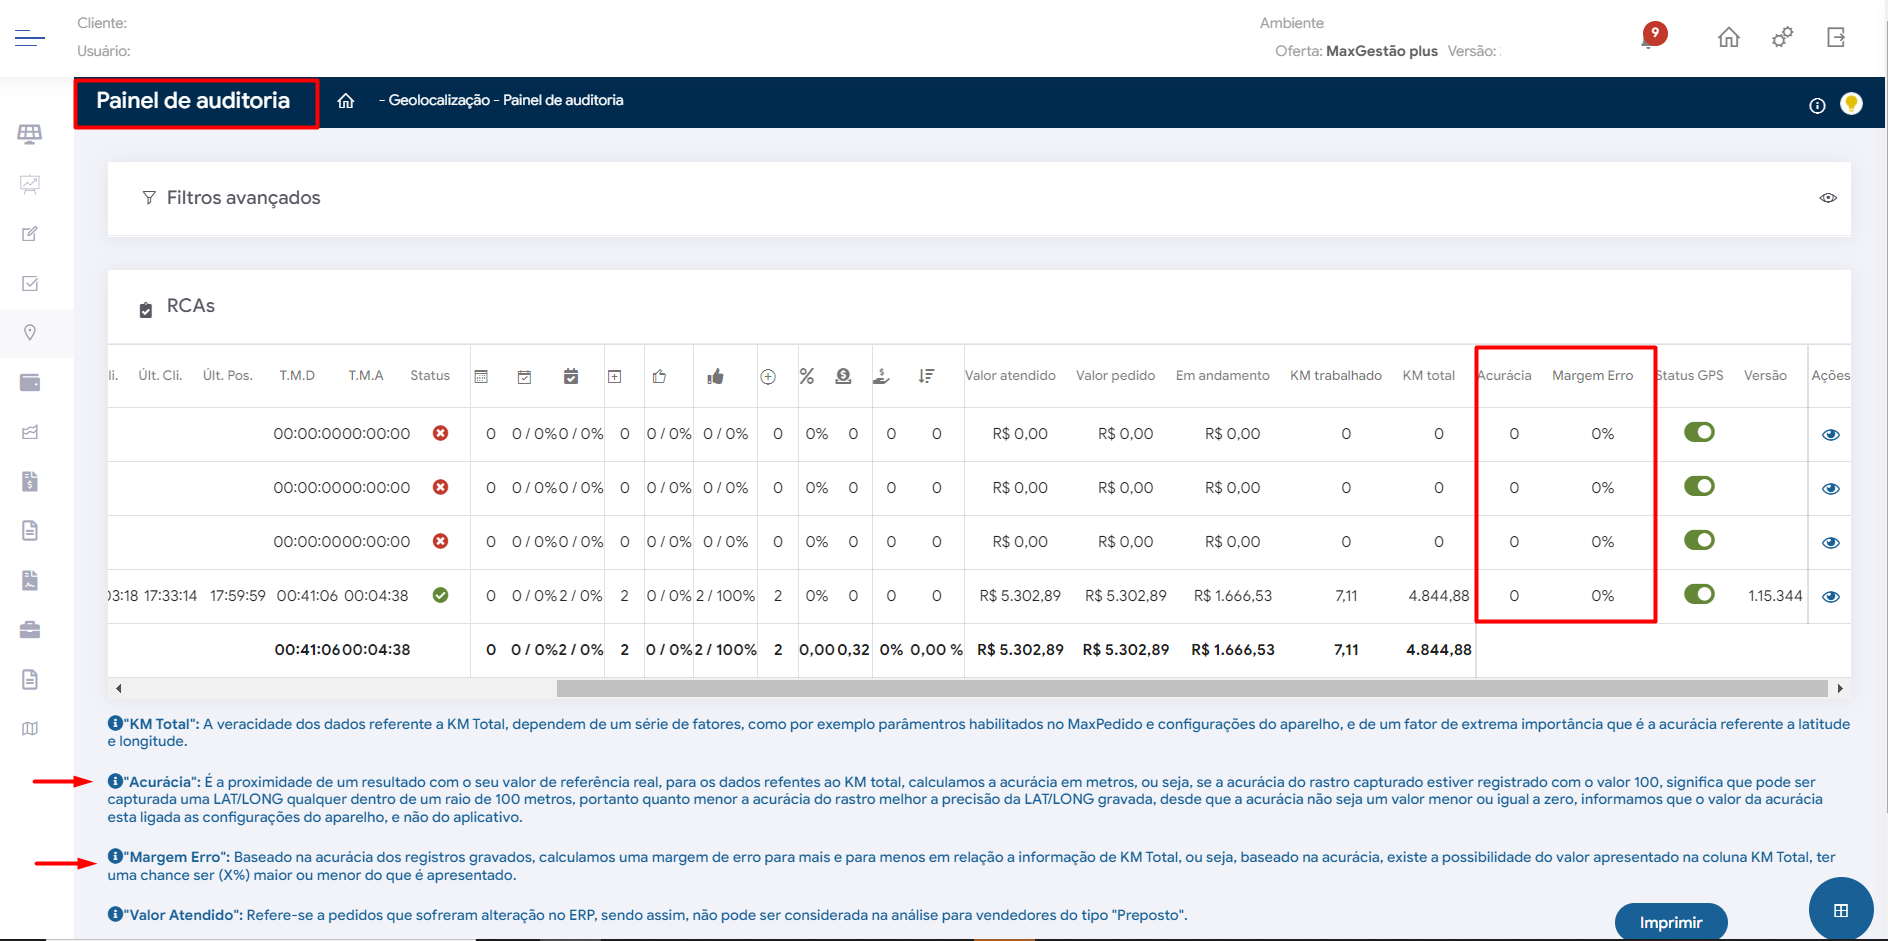
Task: Click the round blue grid floating button
Action: click(x=1840, y=910)
